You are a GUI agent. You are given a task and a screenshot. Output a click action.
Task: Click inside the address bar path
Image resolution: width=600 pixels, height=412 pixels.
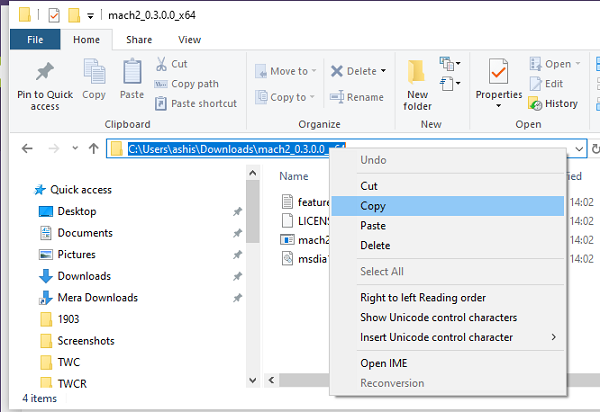click(236, 149)
